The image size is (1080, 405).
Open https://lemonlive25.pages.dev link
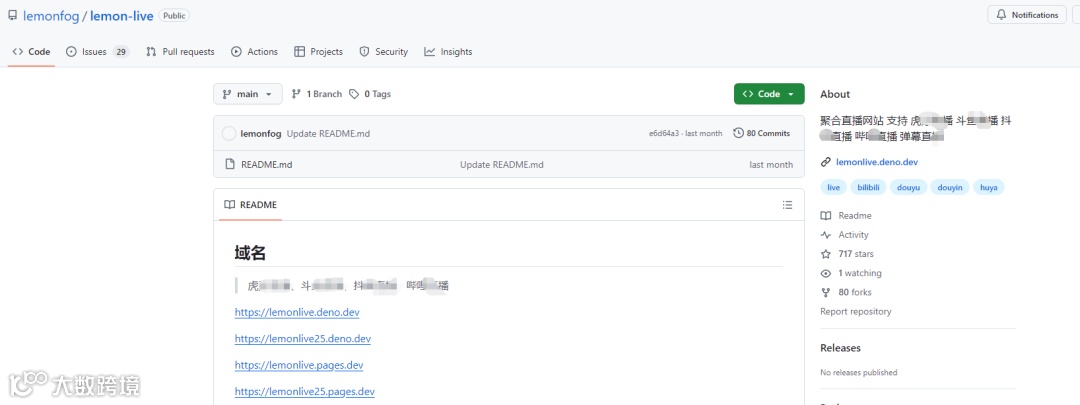[x=304, y=392]
